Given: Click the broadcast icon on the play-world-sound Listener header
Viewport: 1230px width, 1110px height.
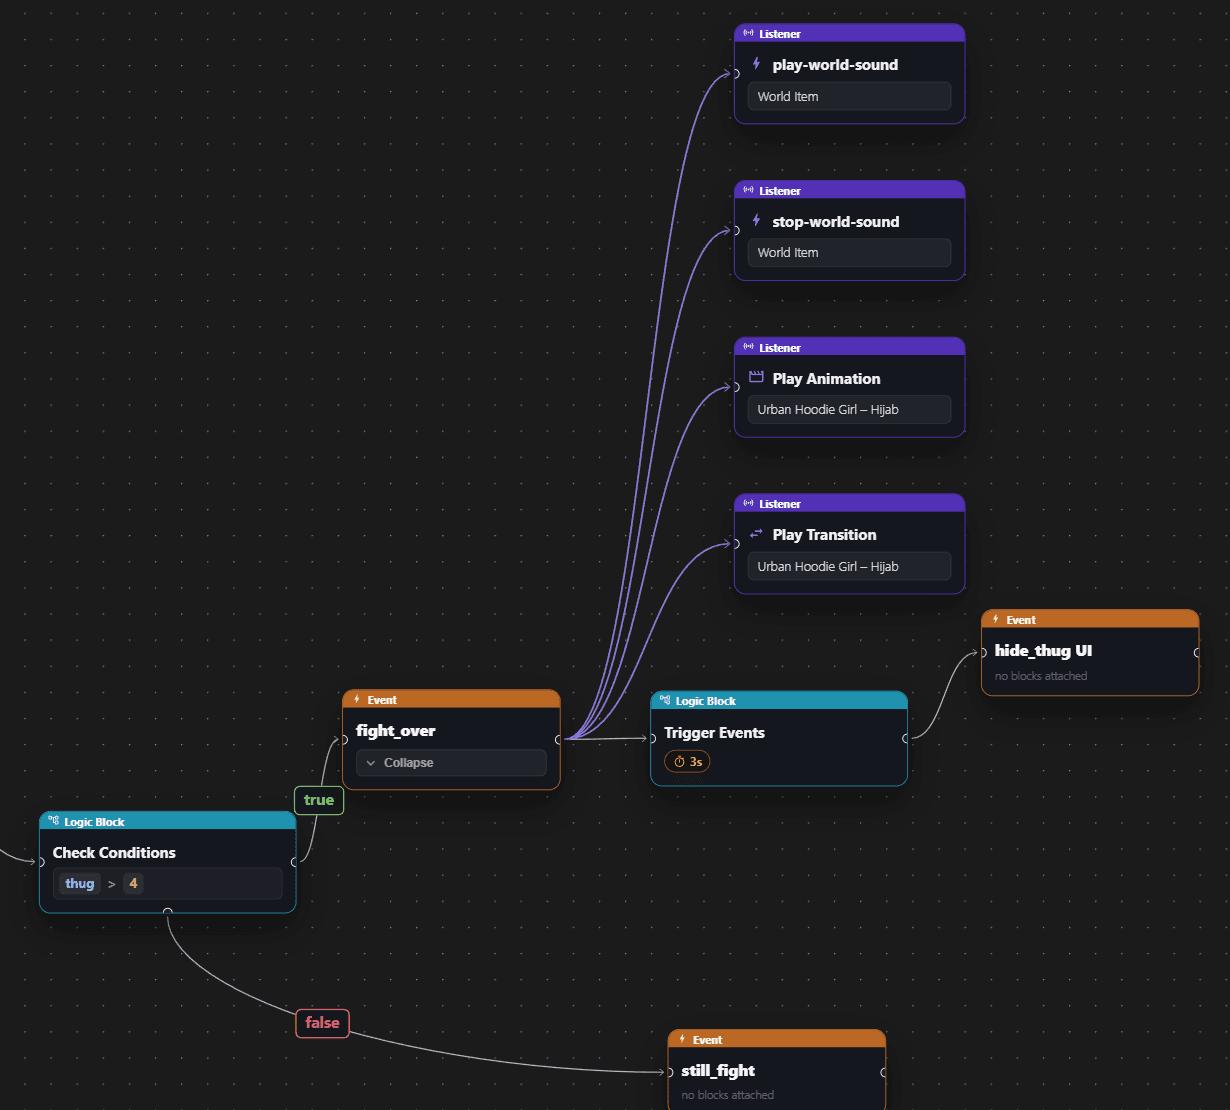Looking at the screenshot, I should point(748,33).
